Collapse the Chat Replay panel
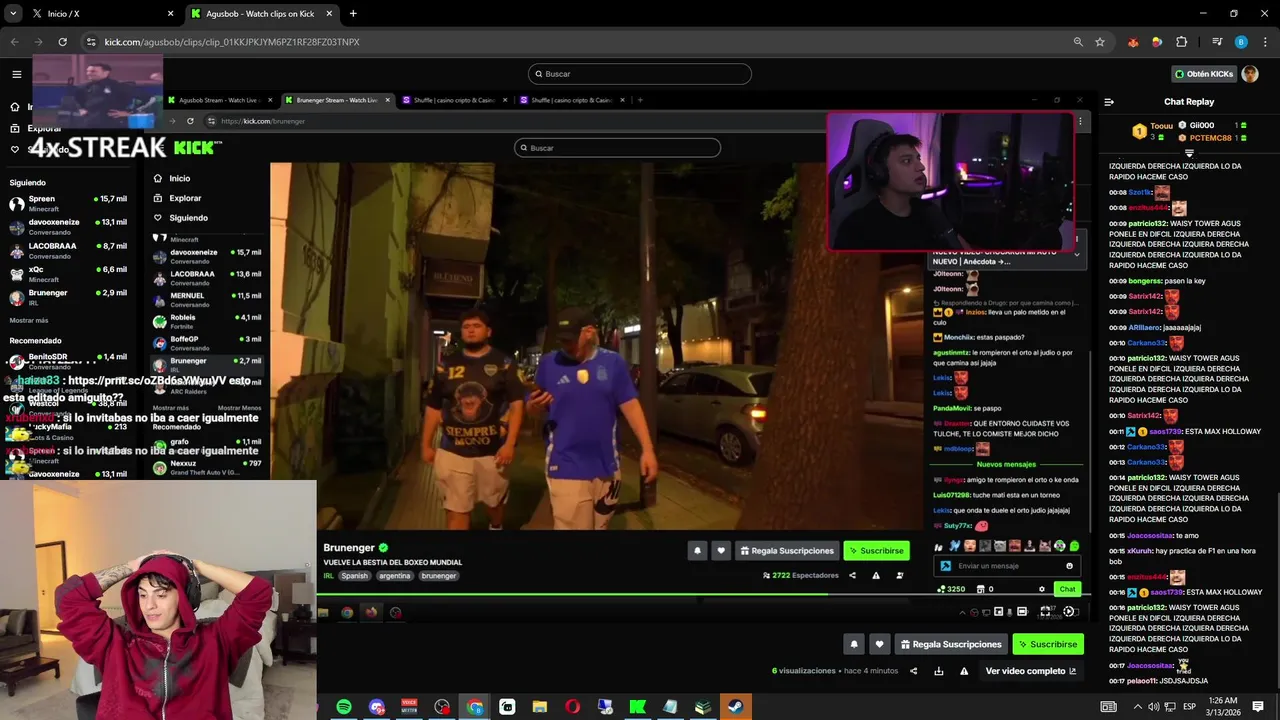 click(x=1109, y=102)
